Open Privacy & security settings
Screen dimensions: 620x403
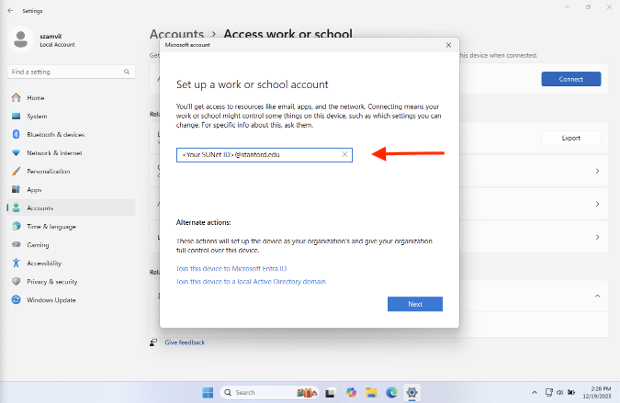click(71, 282)
